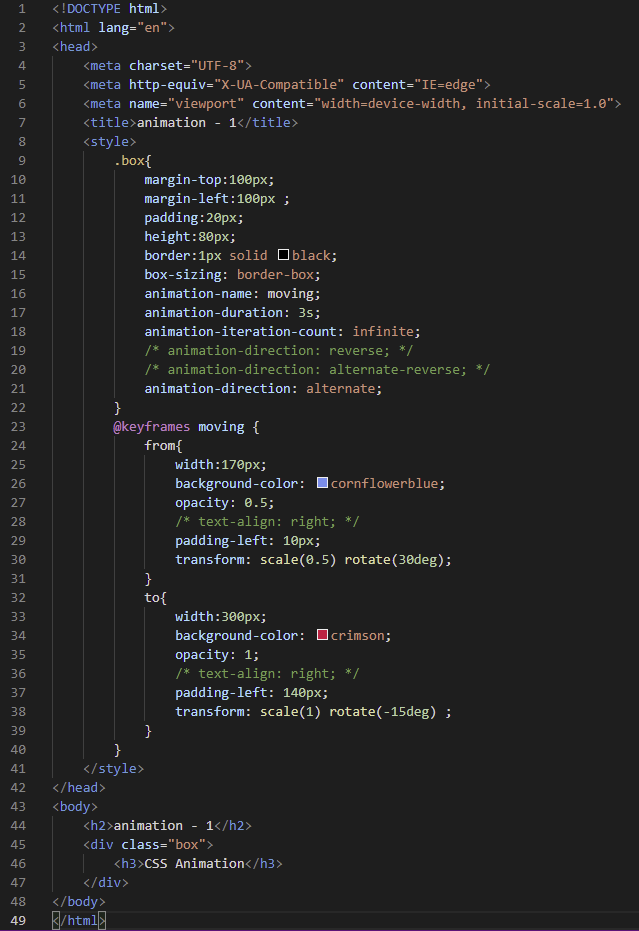Click line number 49 in the gutter
The image size is (639, 931).
pos(18,920)
